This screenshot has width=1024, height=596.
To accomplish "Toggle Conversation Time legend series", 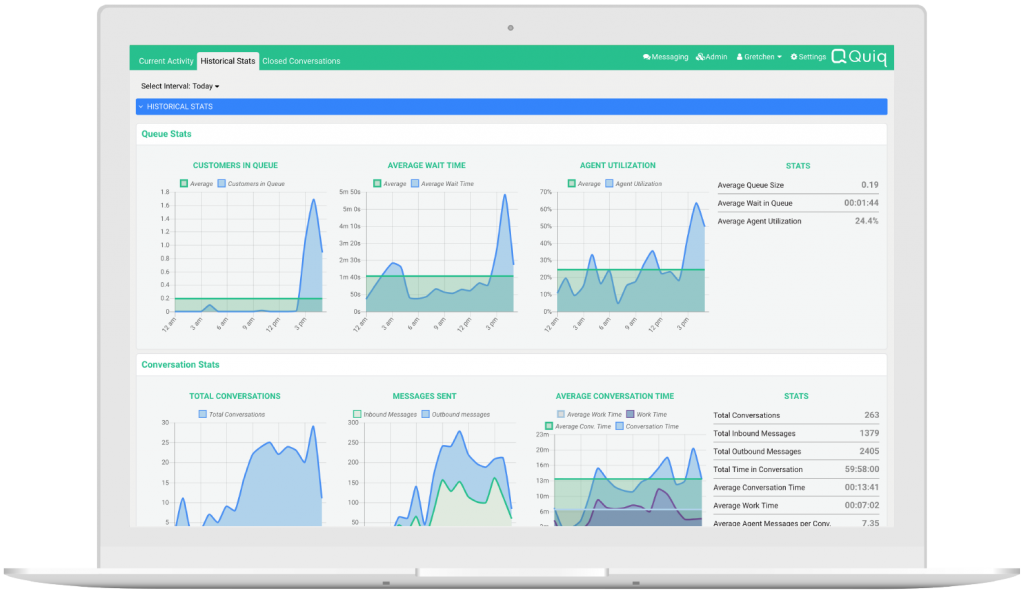I will click(647, 426).
